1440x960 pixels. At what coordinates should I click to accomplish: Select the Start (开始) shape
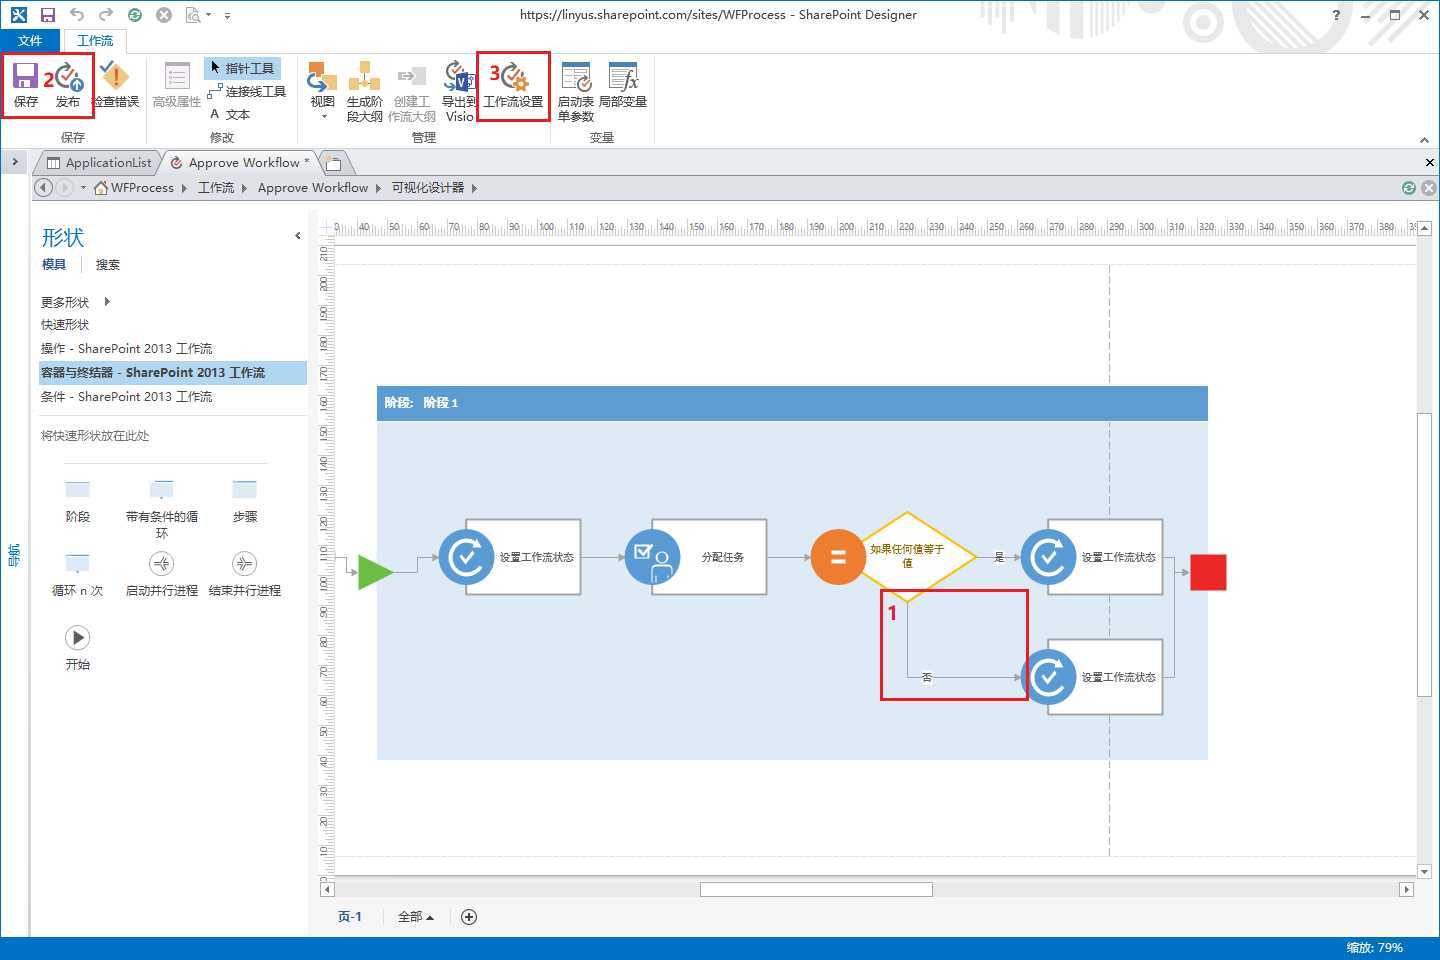78,648
